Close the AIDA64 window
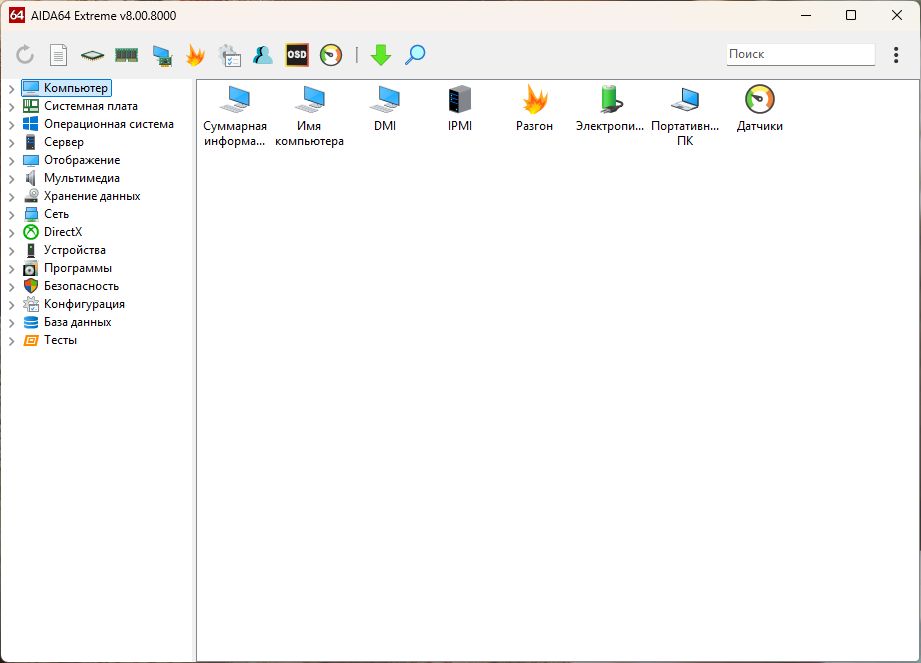The width and height of the screenshot is (921, 663). tap(896, 15)
